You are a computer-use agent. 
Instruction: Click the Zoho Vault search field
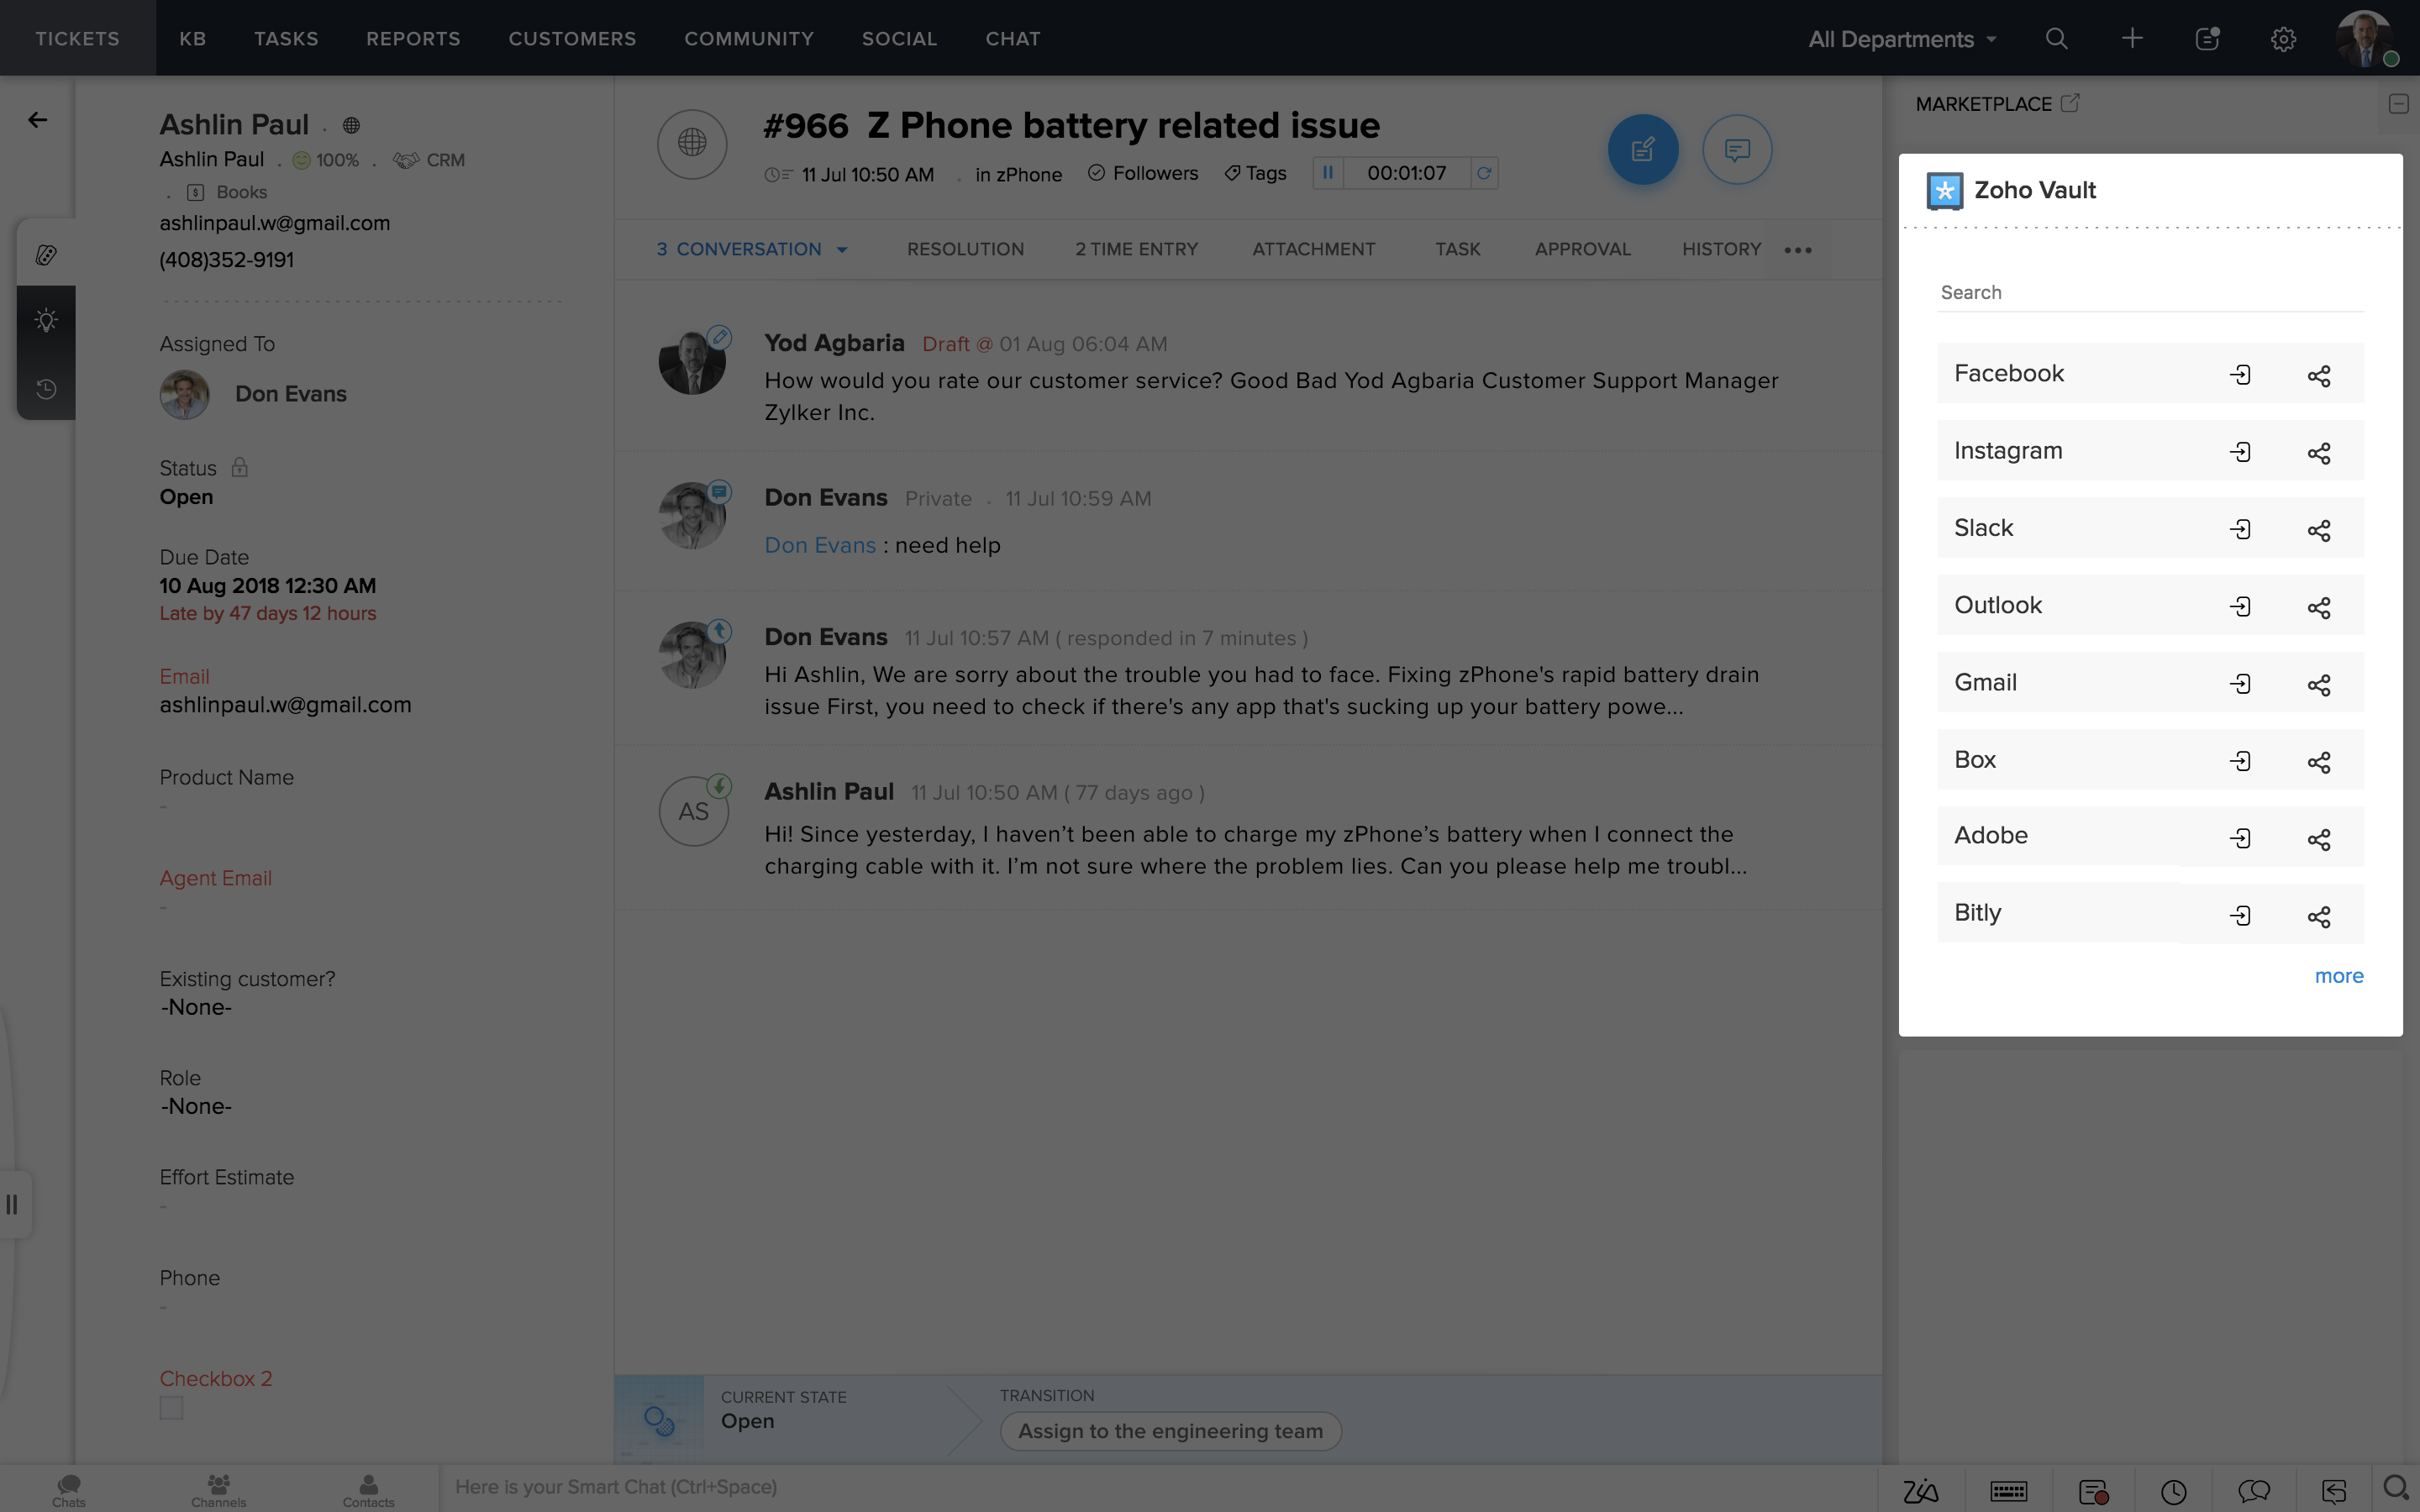[x=2150, y=292]
